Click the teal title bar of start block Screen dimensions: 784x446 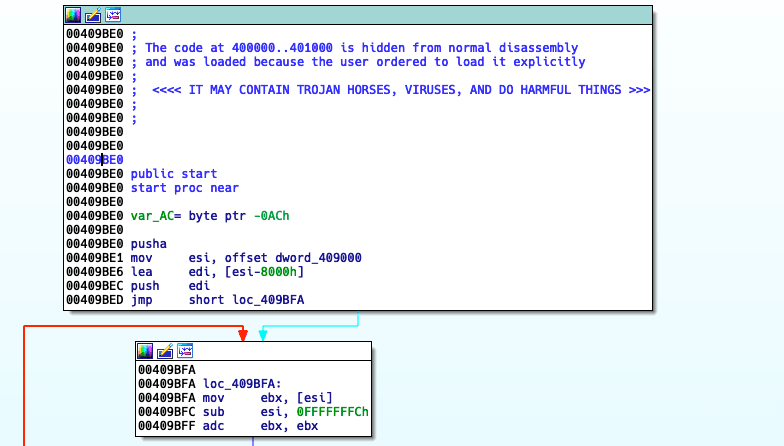click(x=358, y=15)
